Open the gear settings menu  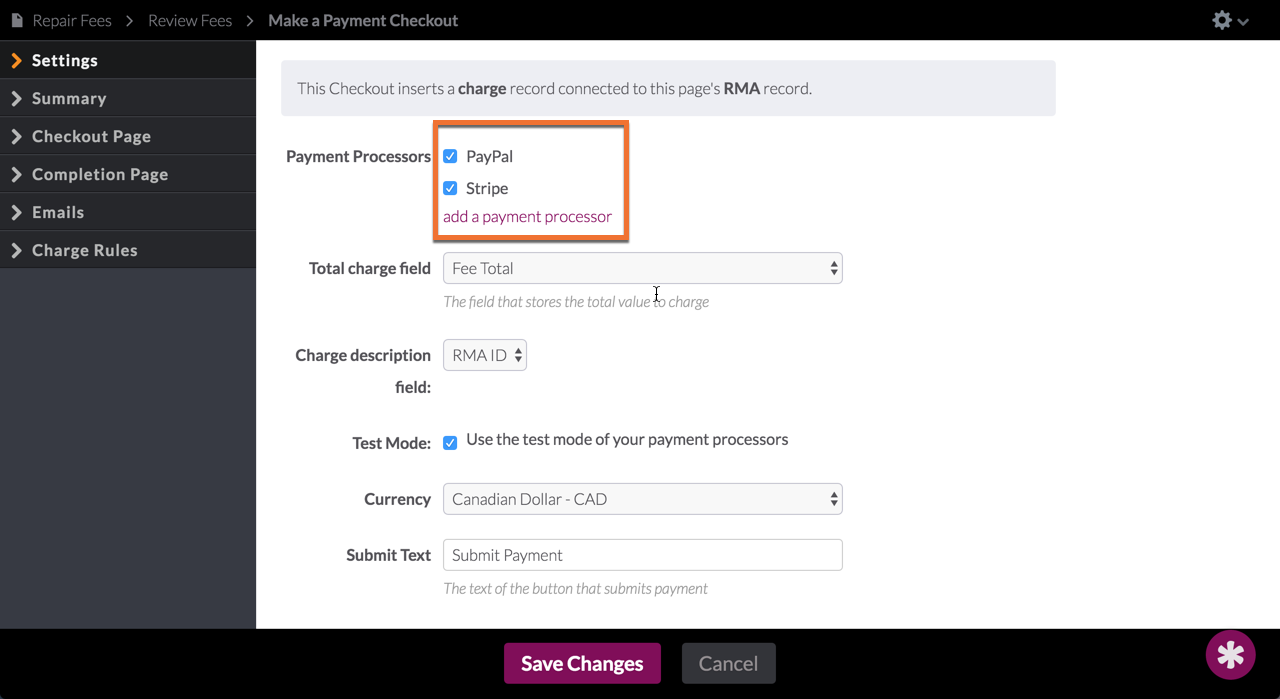coord(1230,20)
